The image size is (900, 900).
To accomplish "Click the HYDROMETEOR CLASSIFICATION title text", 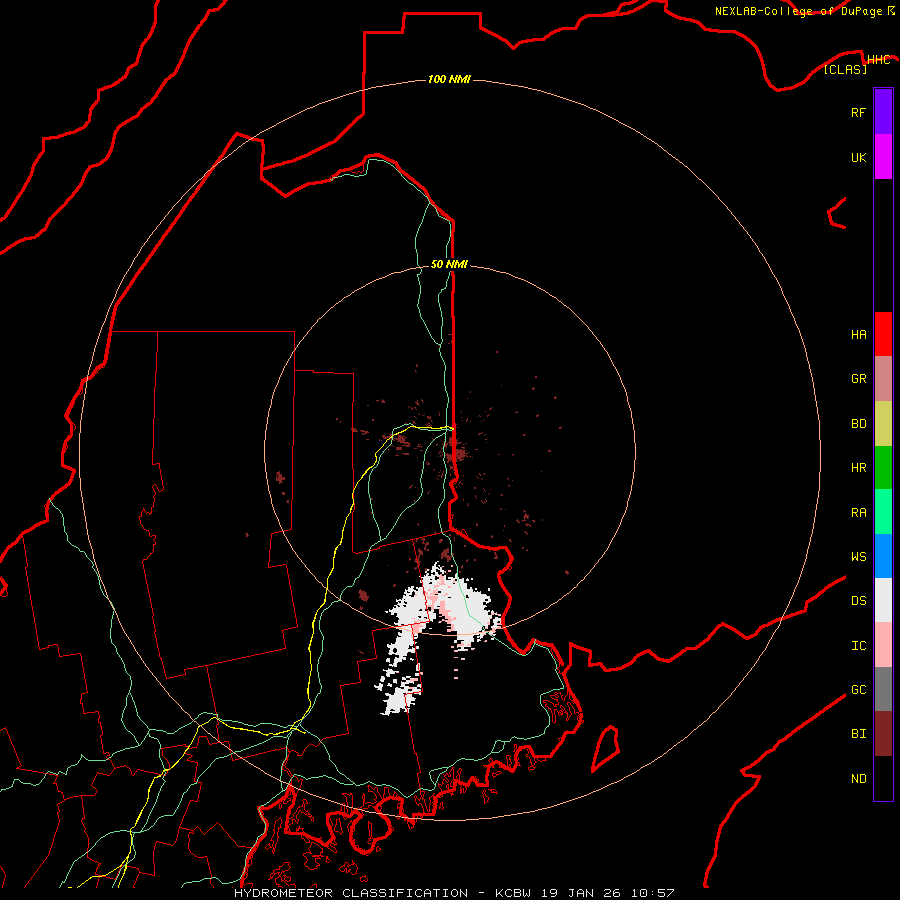I will pos(351,893).
